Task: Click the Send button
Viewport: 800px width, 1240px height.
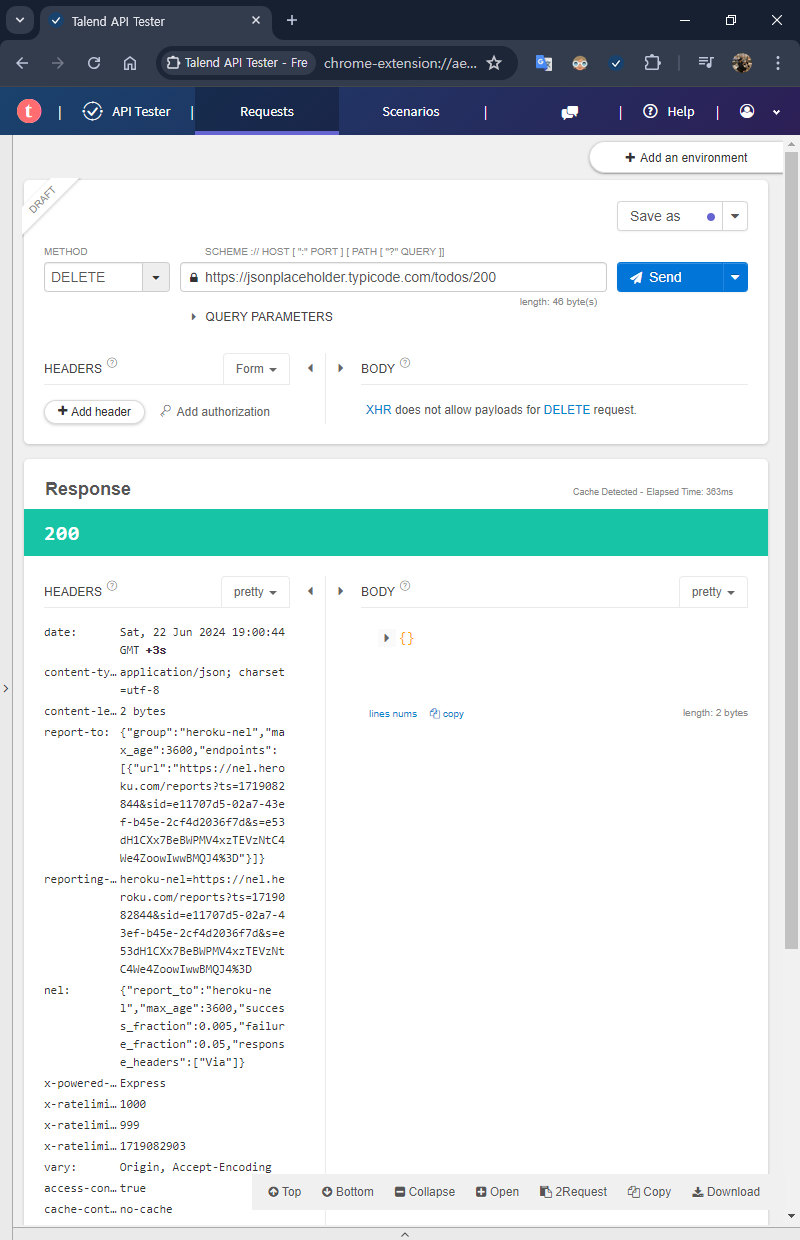Action: (x=670, y=277)
